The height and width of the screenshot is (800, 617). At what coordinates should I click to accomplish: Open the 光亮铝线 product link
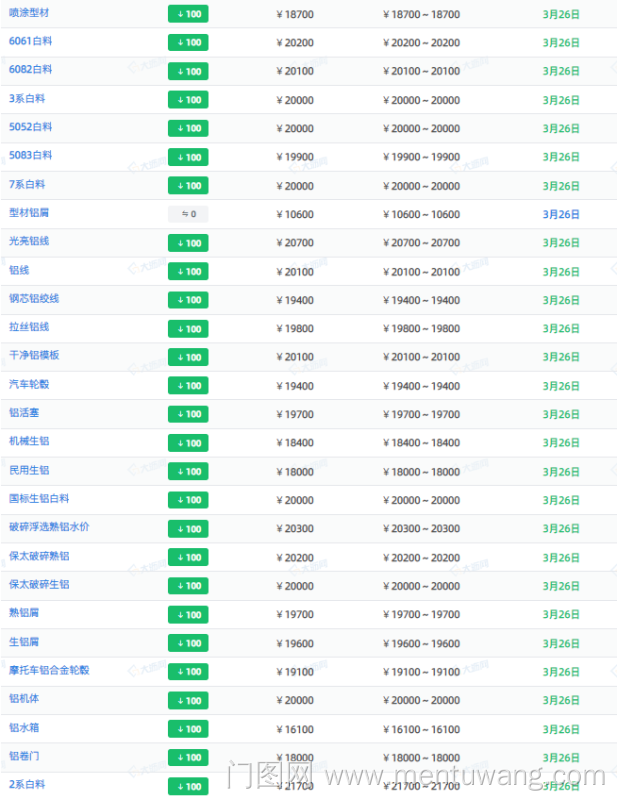28,241
